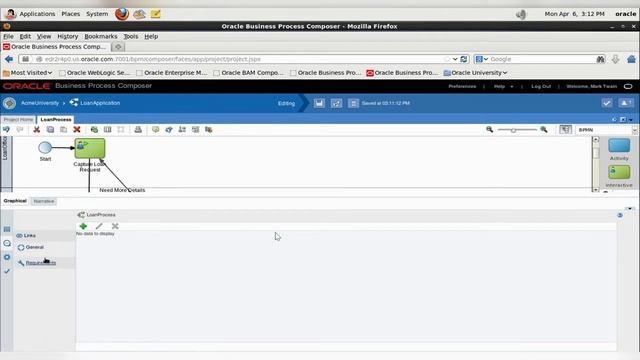
Task: Open the Tools menu
Action: [x=131, y=36]
